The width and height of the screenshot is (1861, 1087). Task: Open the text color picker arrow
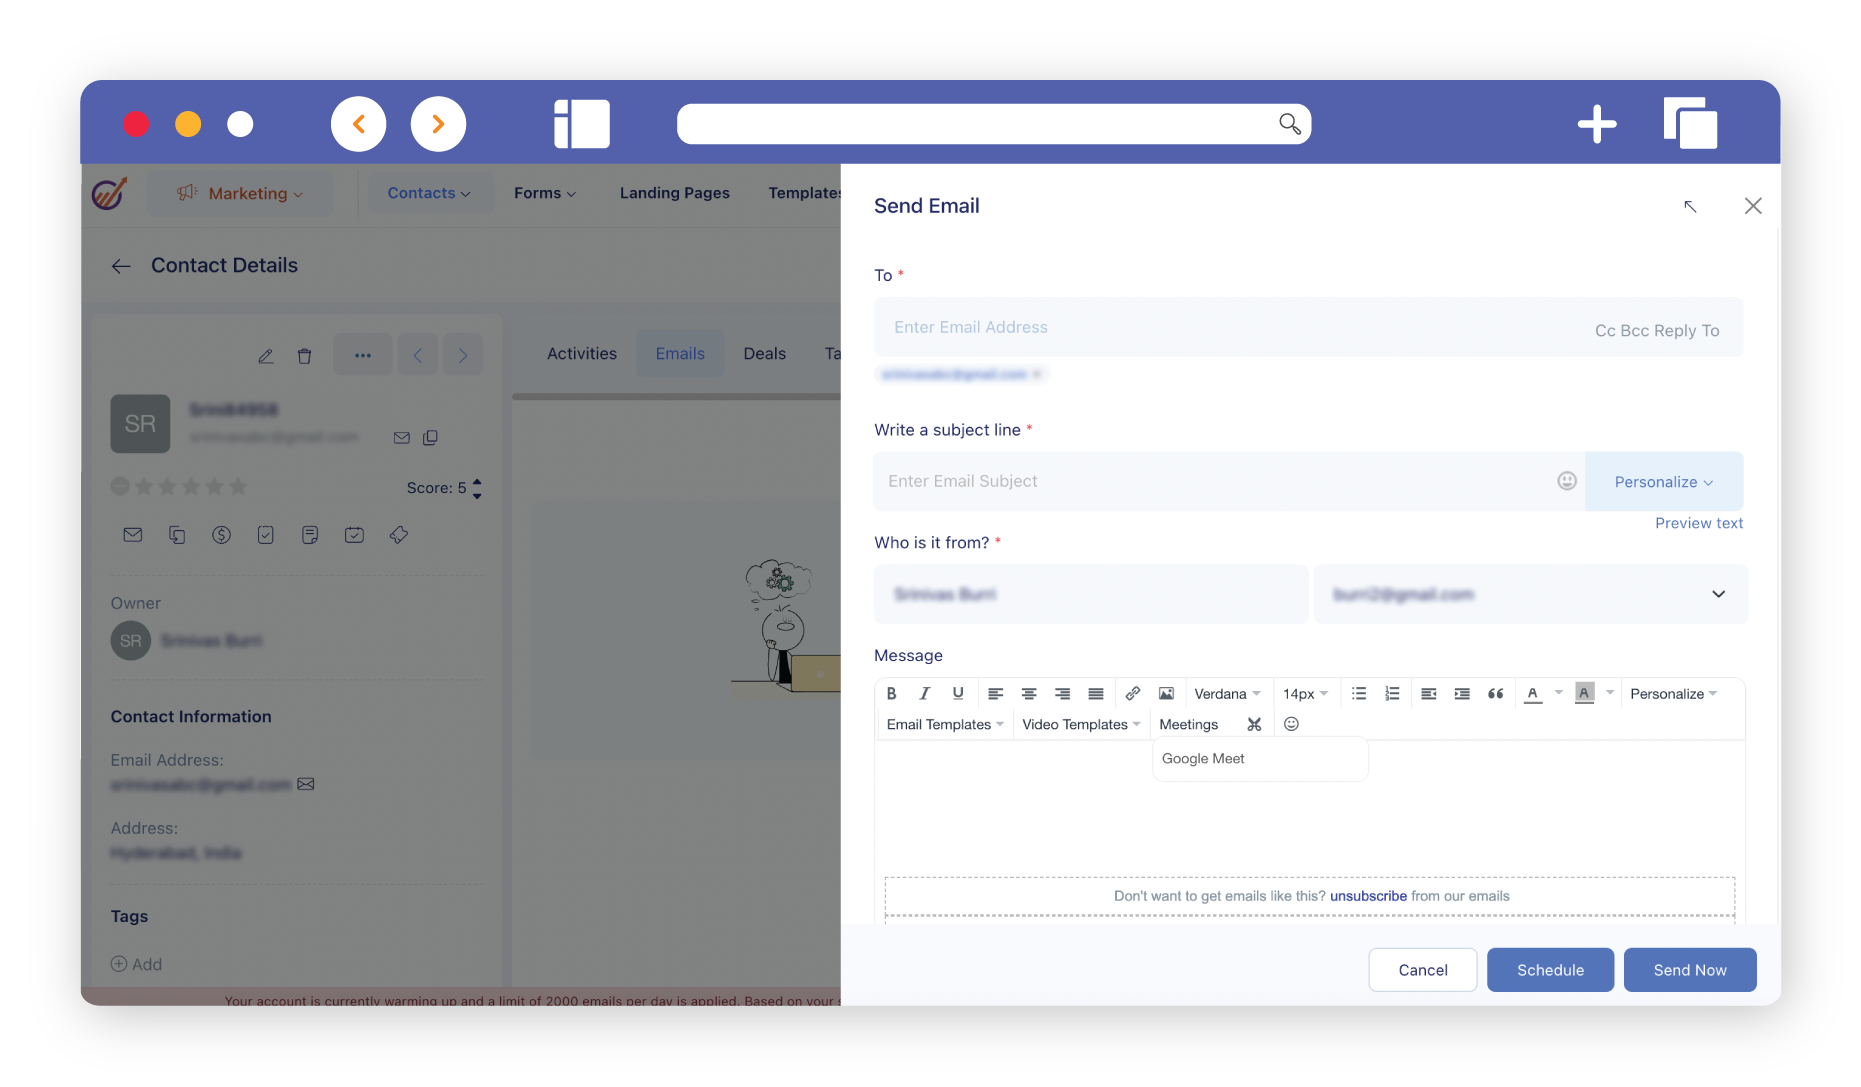1559,692
